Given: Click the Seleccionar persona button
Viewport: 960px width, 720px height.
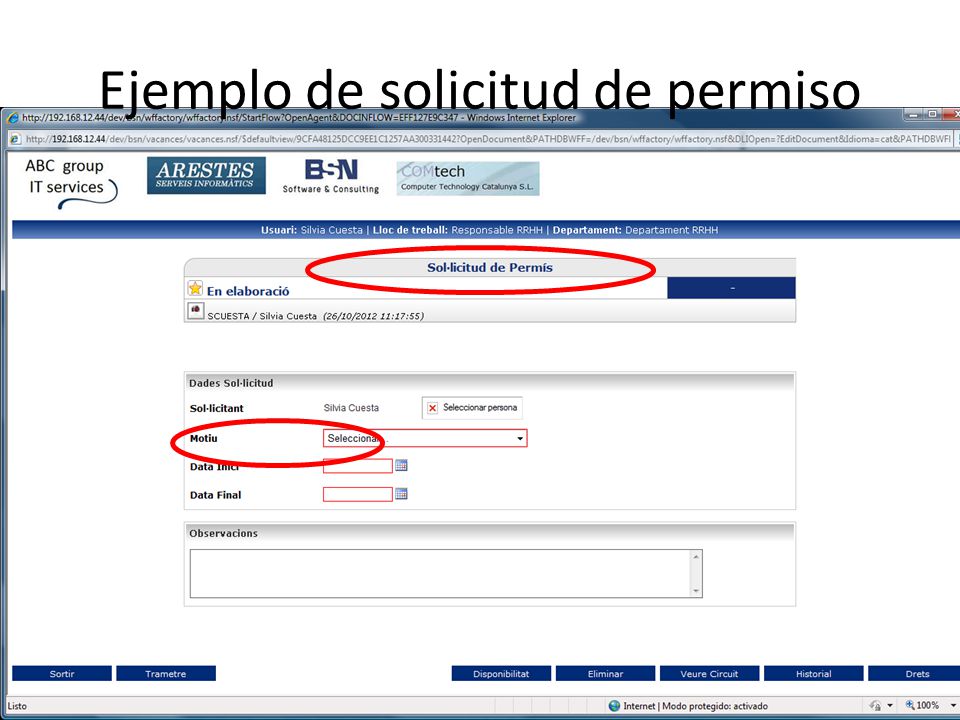Looking at the screenshot, I should pyautogui.click(x=472, y=408).
